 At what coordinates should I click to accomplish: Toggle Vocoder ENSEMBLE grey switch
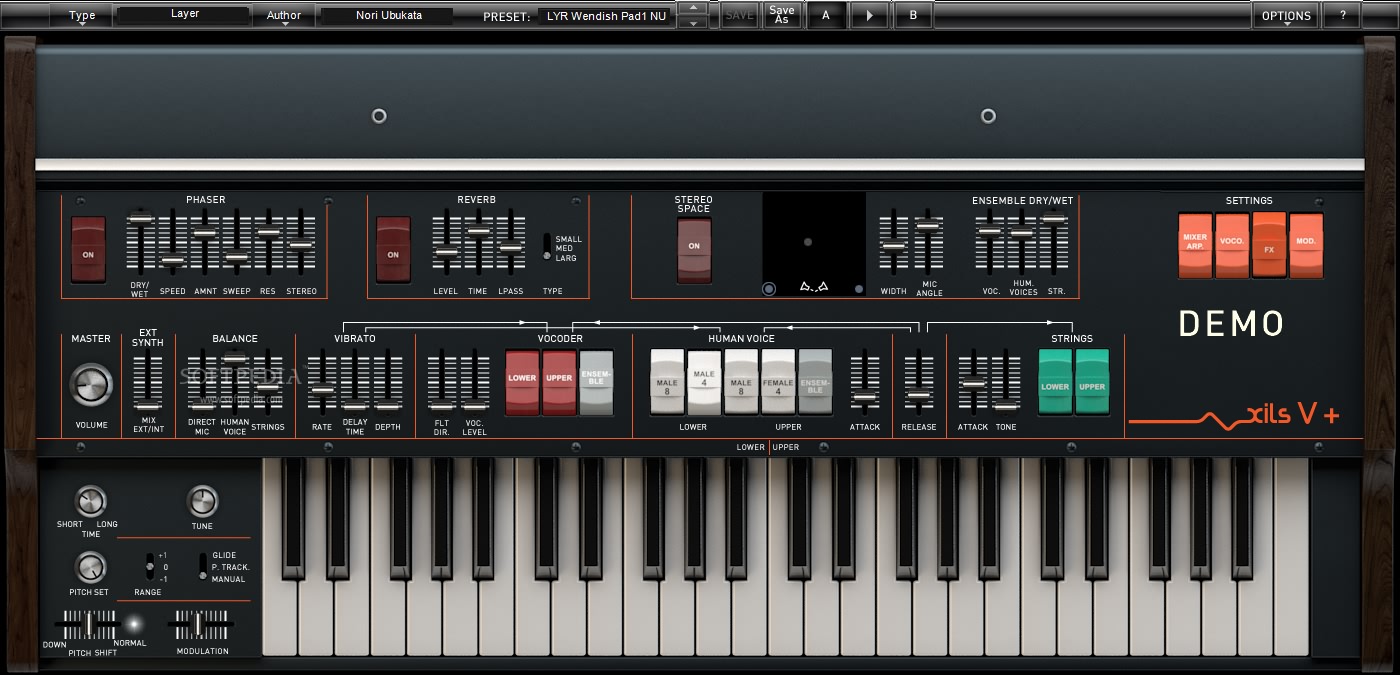(596, 382)
